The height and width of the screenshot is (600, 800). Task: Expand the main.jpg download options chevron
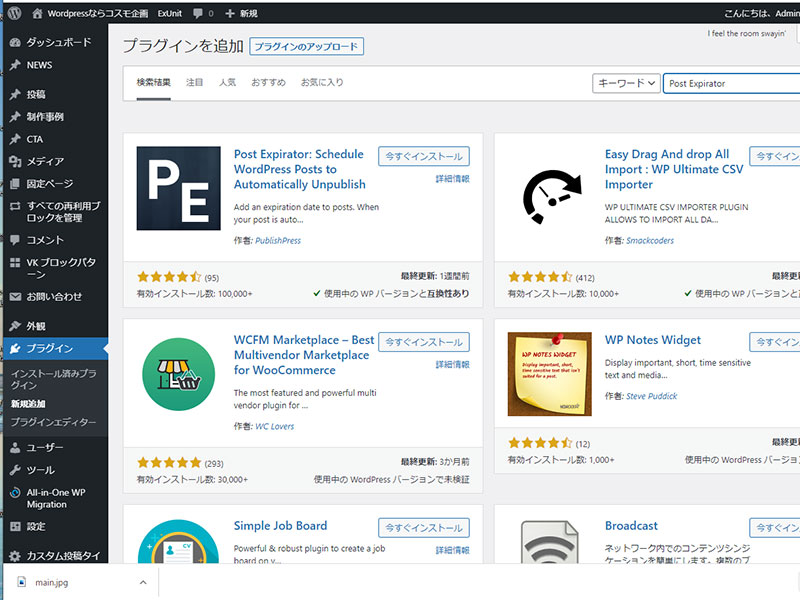point(143,582)
